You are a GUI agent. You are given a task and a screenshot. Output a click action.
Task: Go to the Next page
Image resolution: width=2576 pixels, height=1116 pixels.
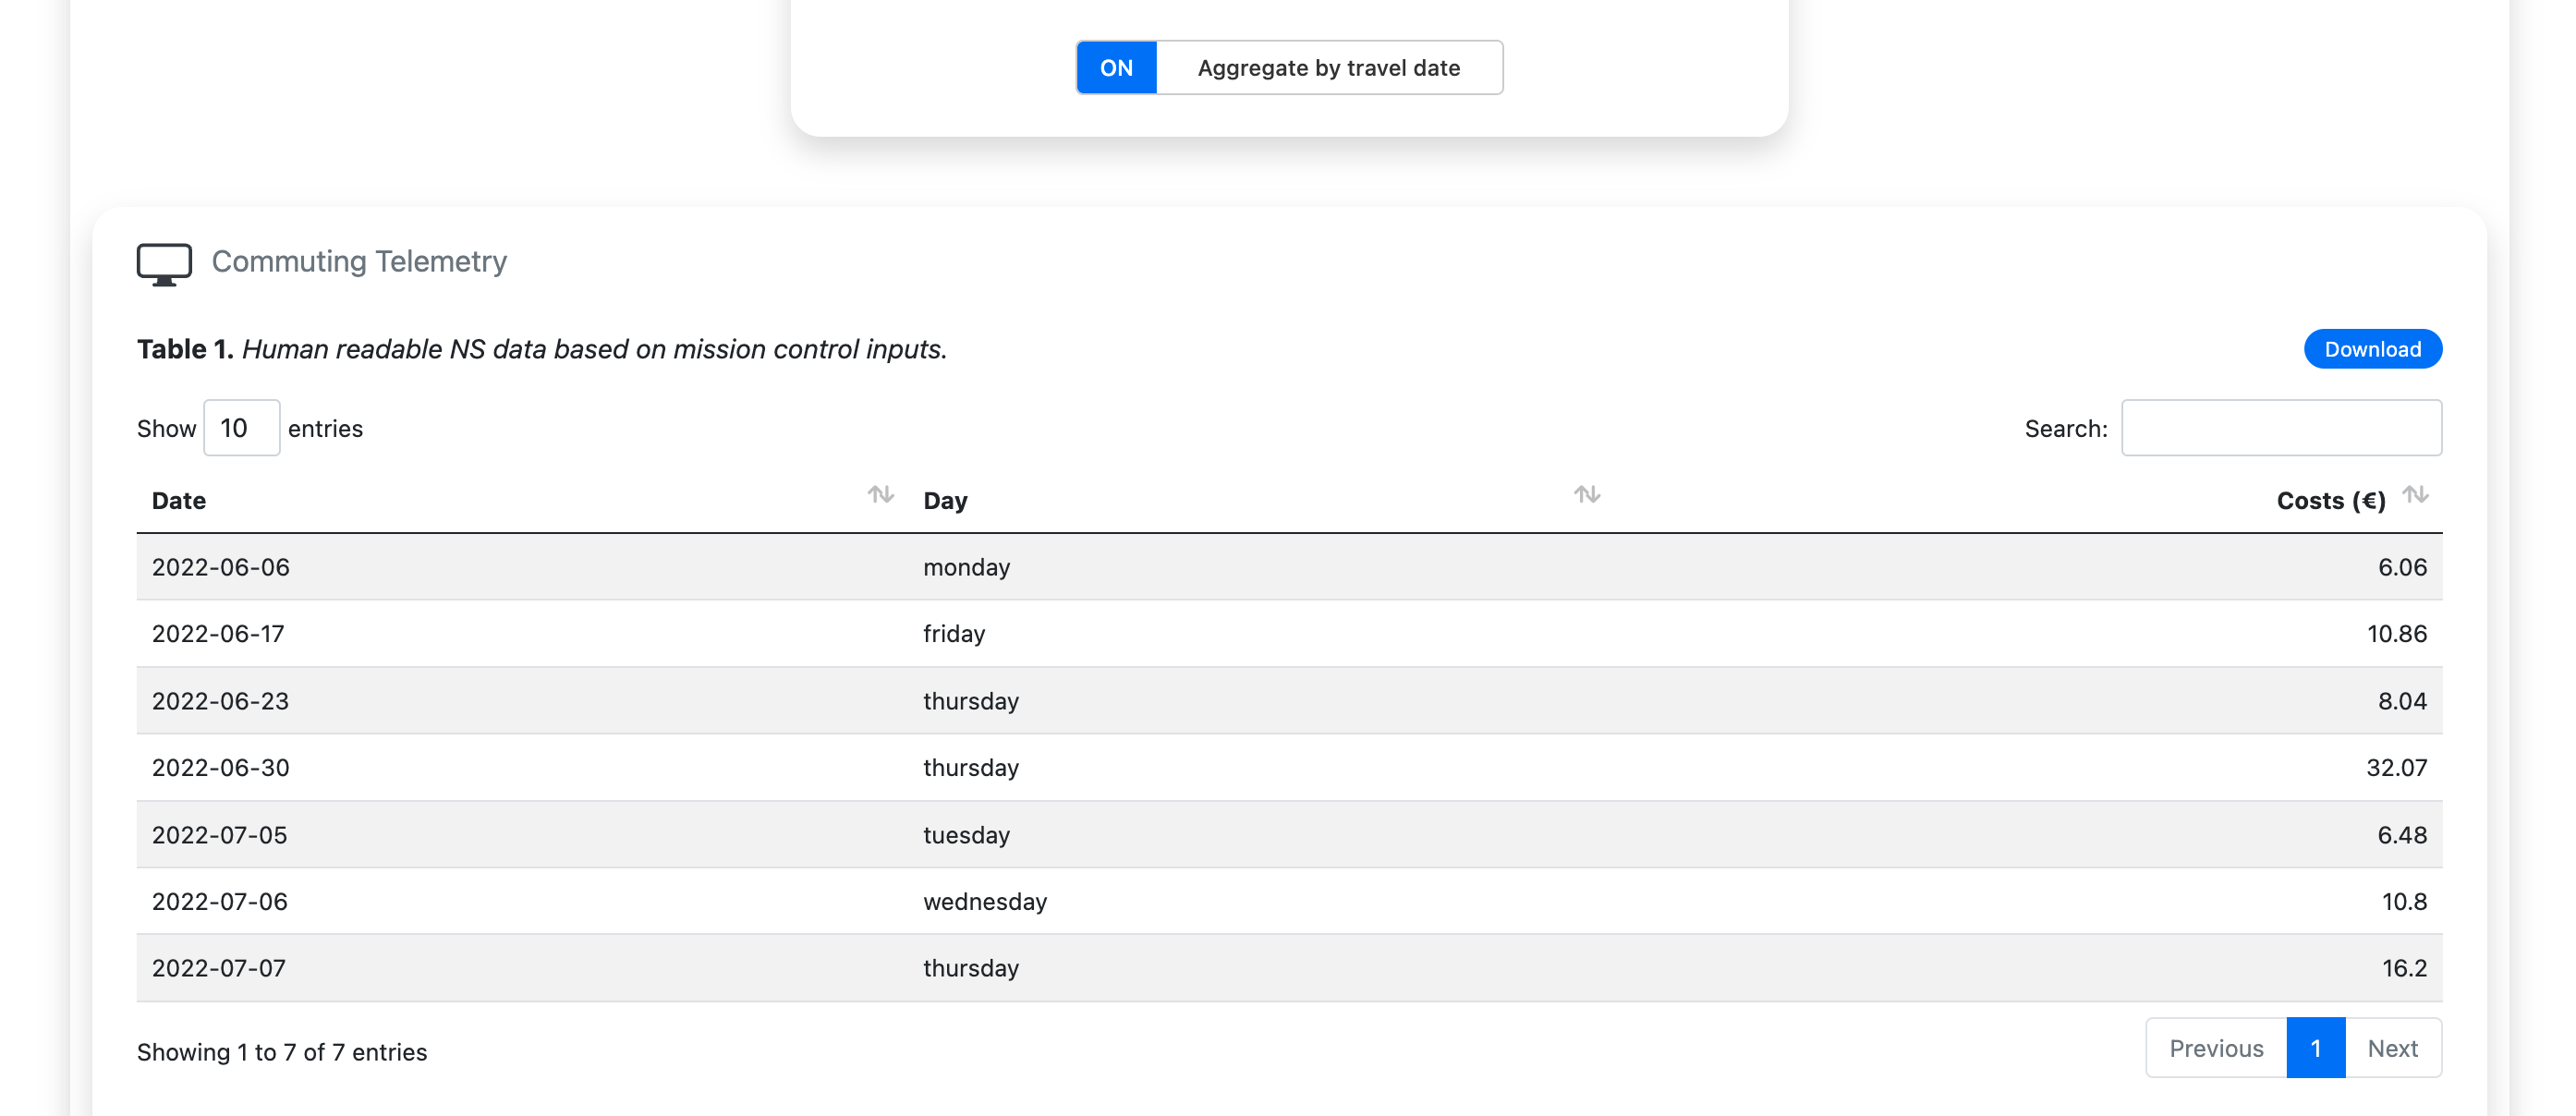pyautogui.click(x=2392, y=1048)
